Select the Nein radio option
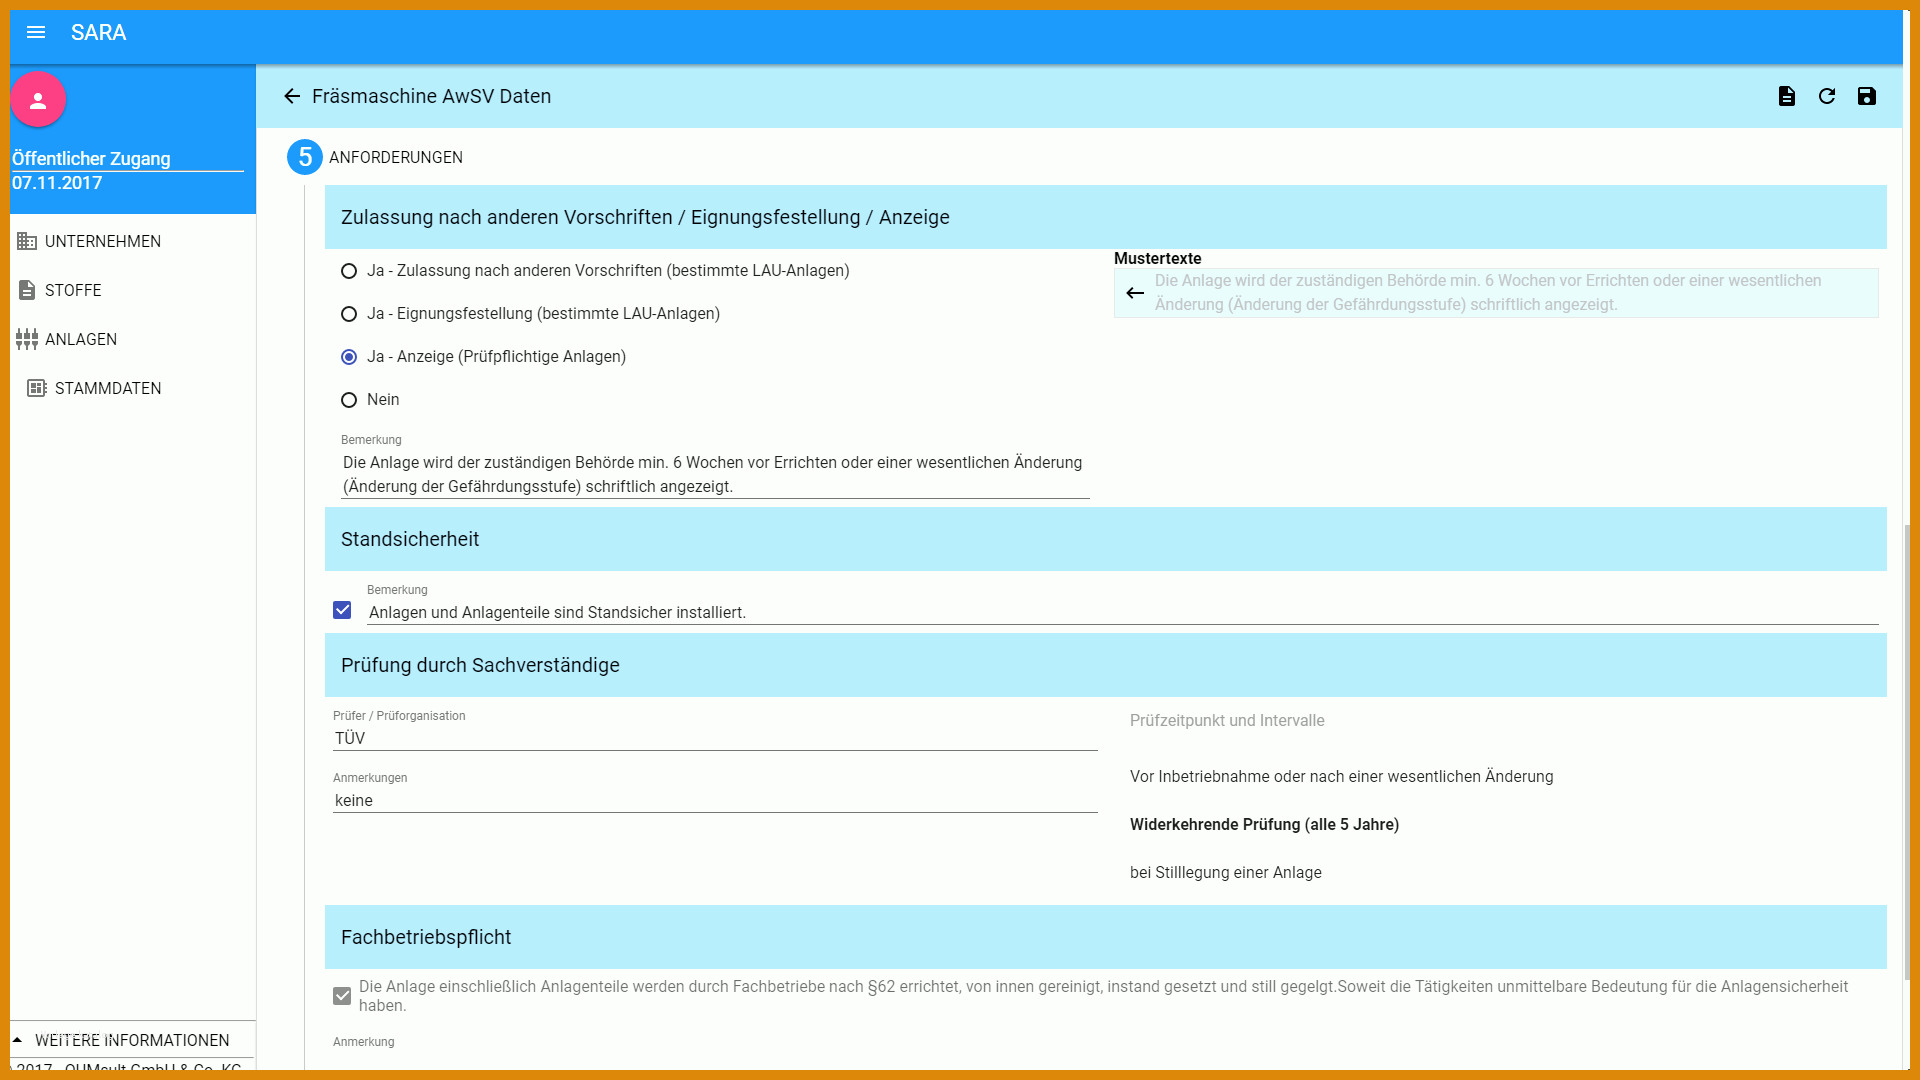The width and height of the screenshot is (1920, 1080). click(349, 400)
